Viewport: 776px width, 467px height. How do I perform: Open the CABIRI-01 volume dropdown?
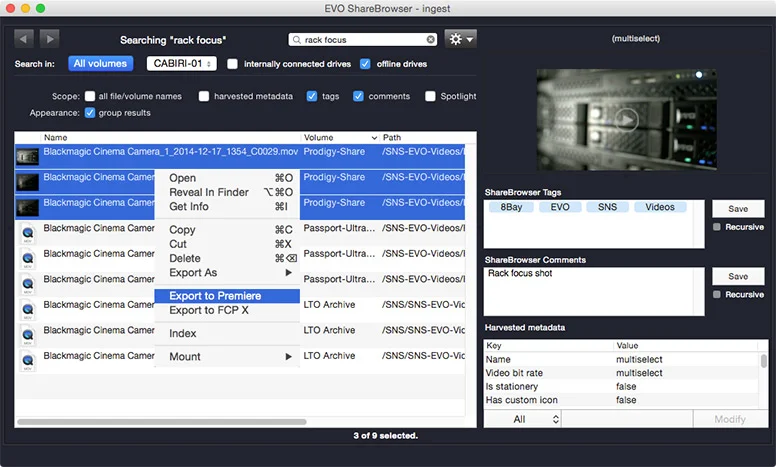(182, 63)
